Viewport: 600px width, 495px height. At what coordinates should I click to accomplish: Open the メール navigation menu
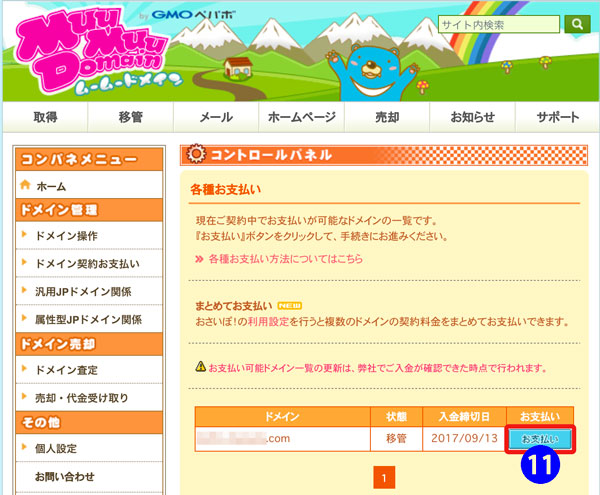[x=216, y=117]
